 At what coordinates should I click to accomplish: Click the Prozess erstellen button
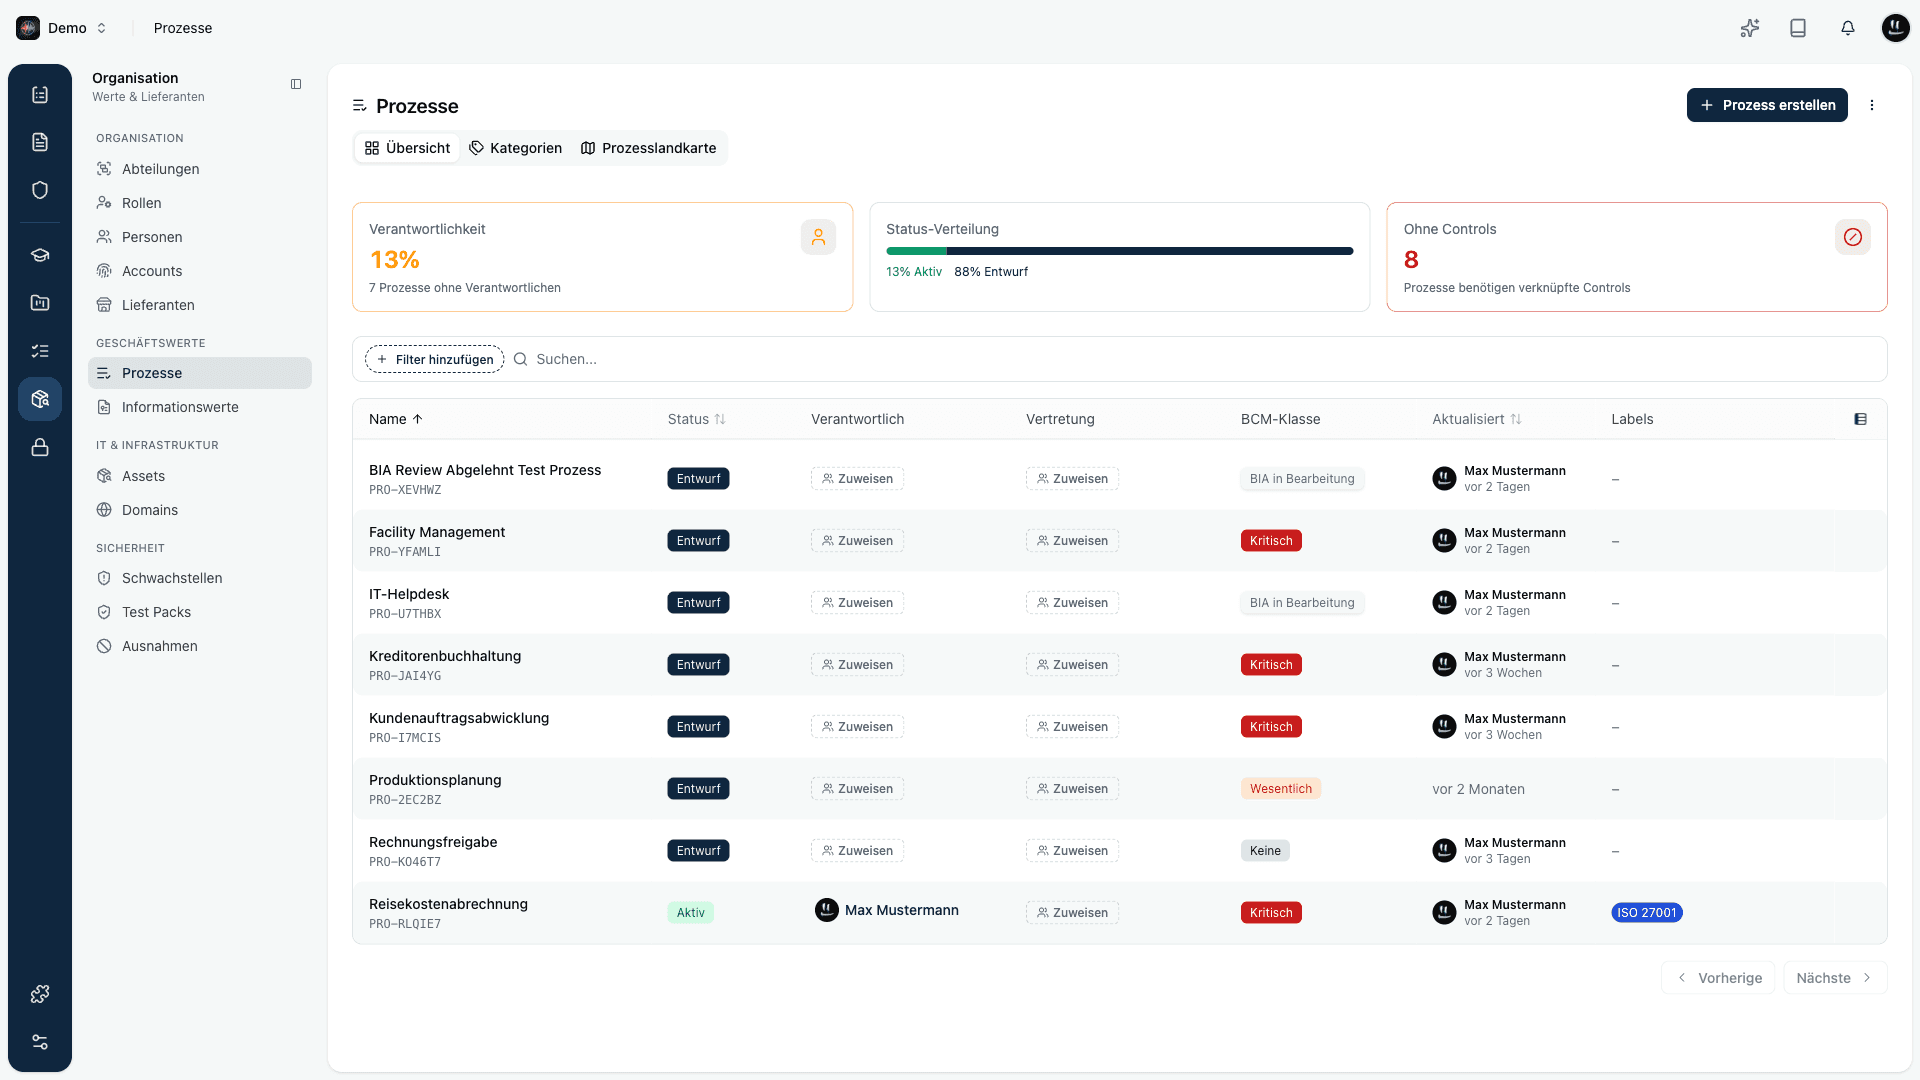click(x=1767, y=105)
